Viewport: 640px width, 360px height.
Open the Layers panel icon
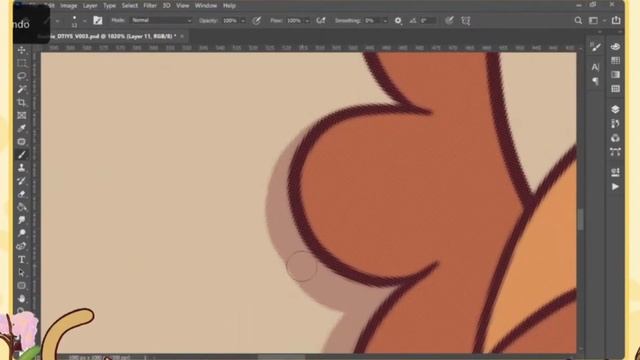(x=615, y=109)
